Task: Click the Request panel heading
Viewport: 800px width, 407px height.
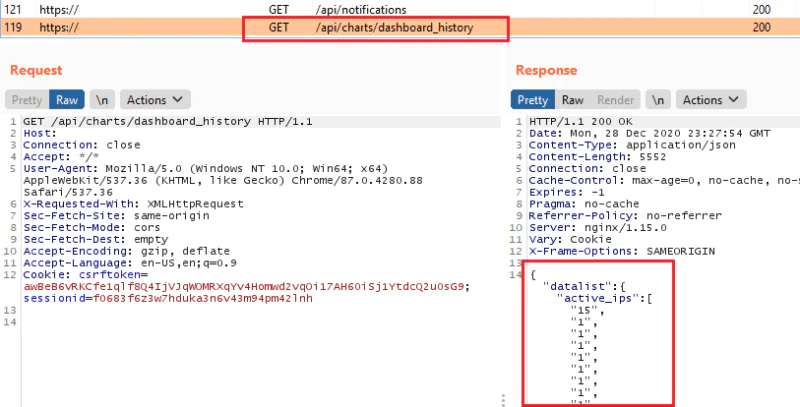Action: (36, 70)
